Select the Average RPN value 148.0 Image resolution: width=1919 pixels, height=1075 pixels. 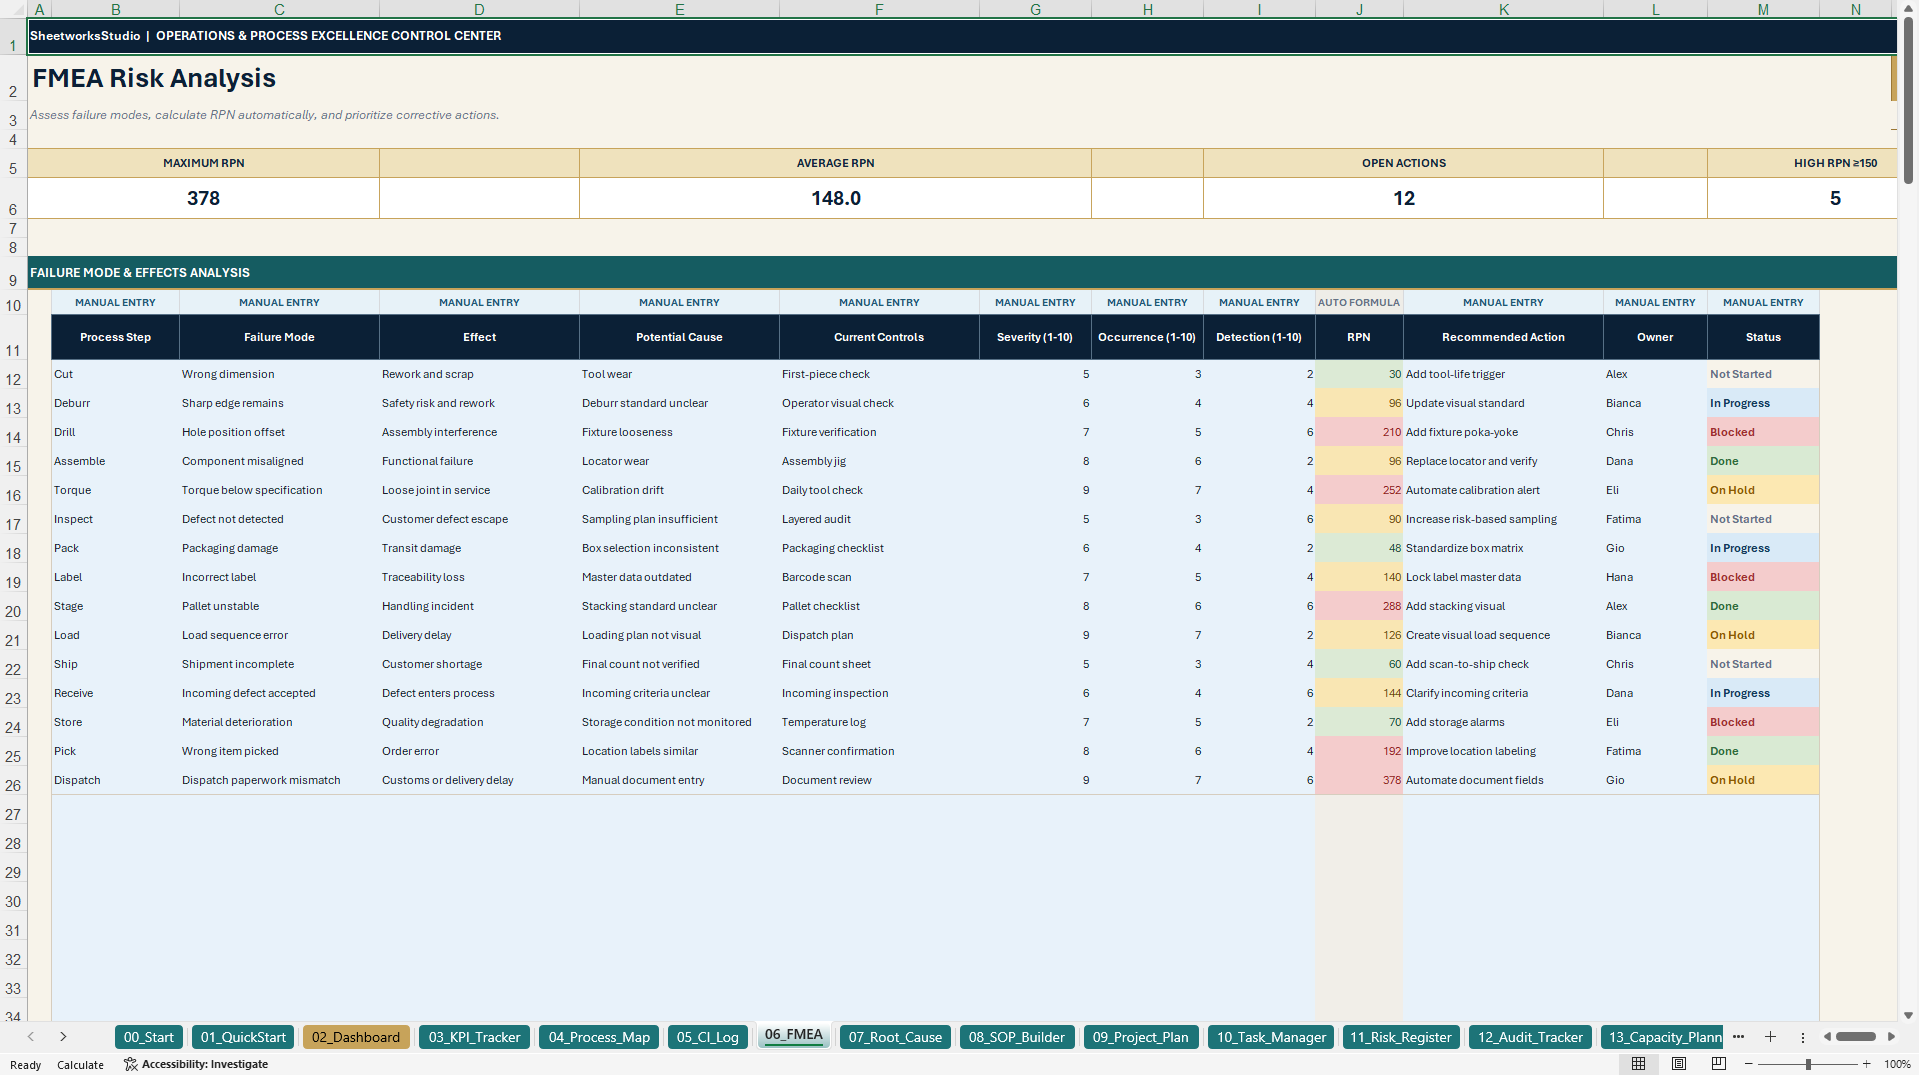pos(835,198)
